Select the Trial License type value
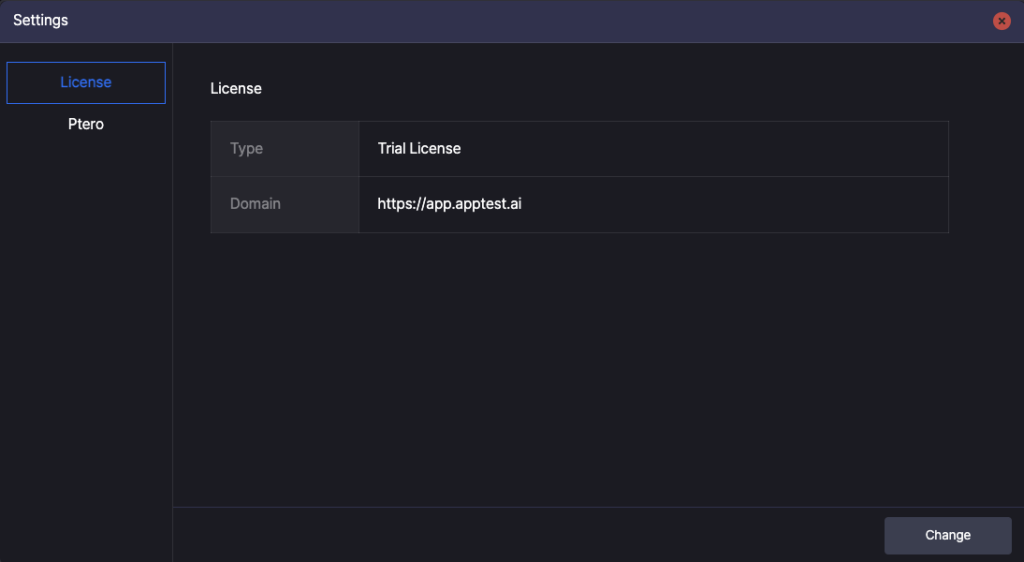 419,148
